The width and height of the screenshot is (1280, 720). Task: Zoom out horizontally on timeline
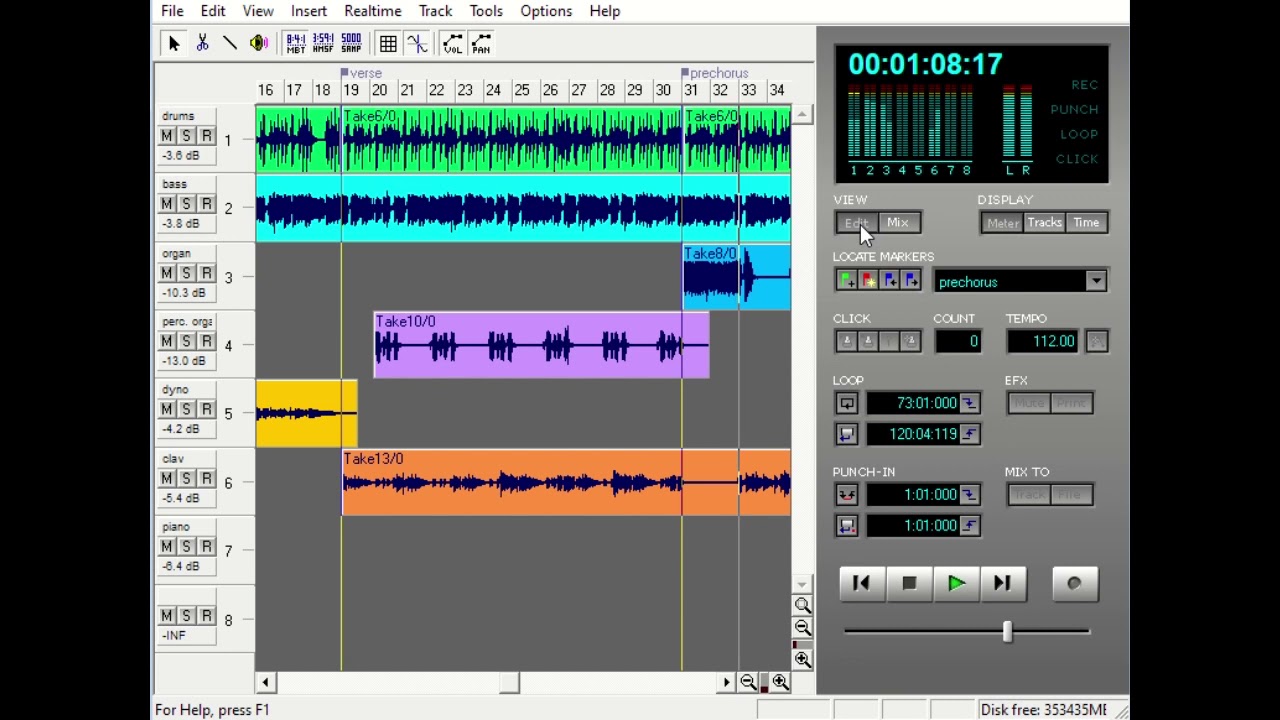tap(748, 682)
